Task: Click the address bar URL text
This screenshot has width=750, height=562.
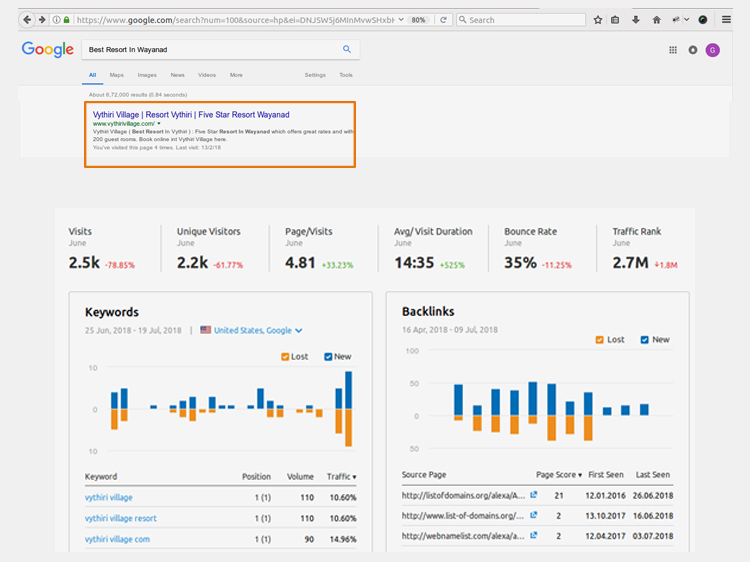Action: [x=236, y=20]
